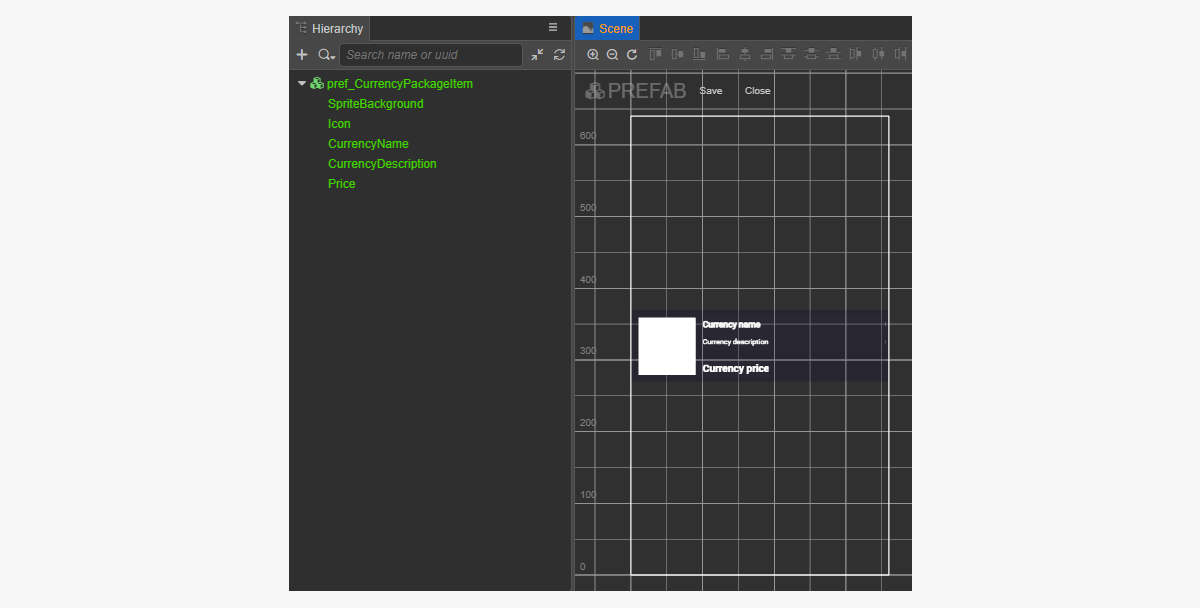Select the CurrencyDescription node
1200x608 pixels.
(x=382, y=164)
